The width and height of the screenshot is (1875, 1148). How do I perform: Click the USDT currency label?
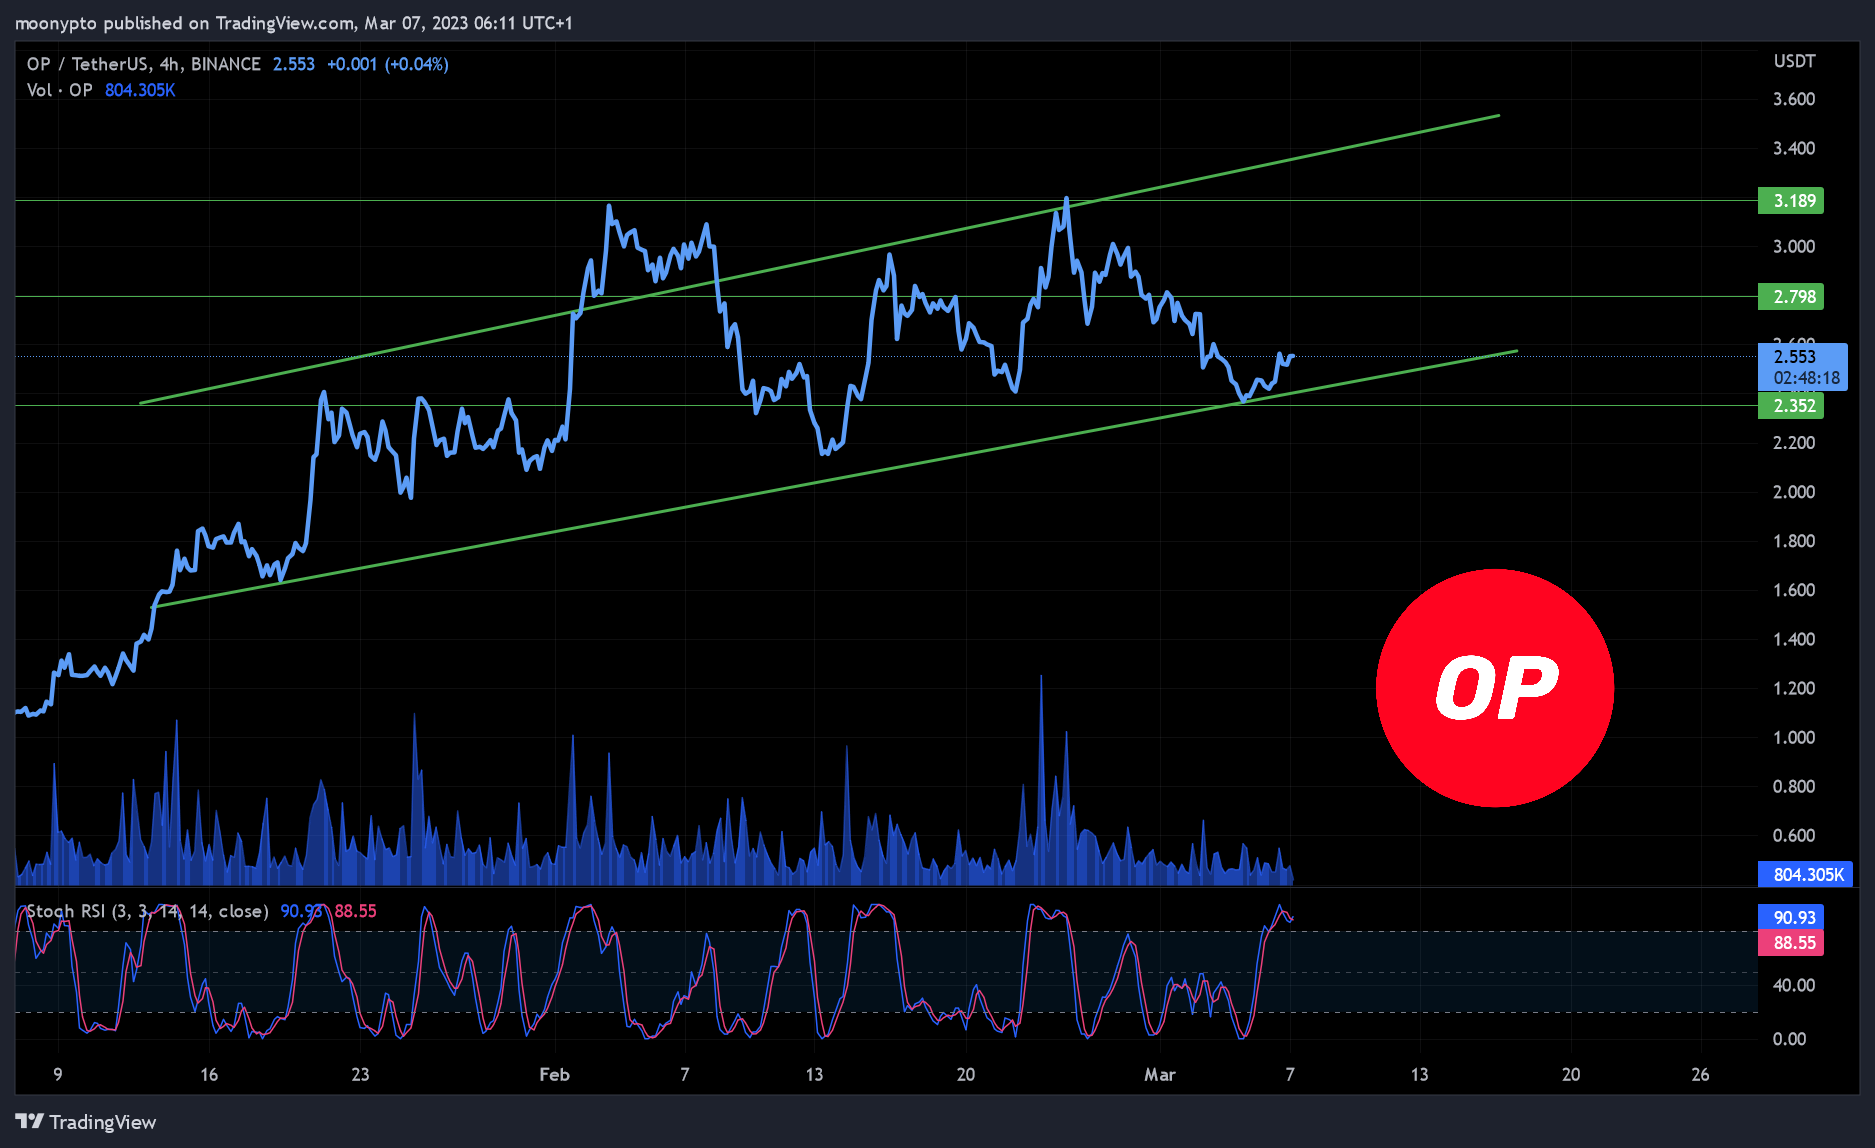point(1794,61)
